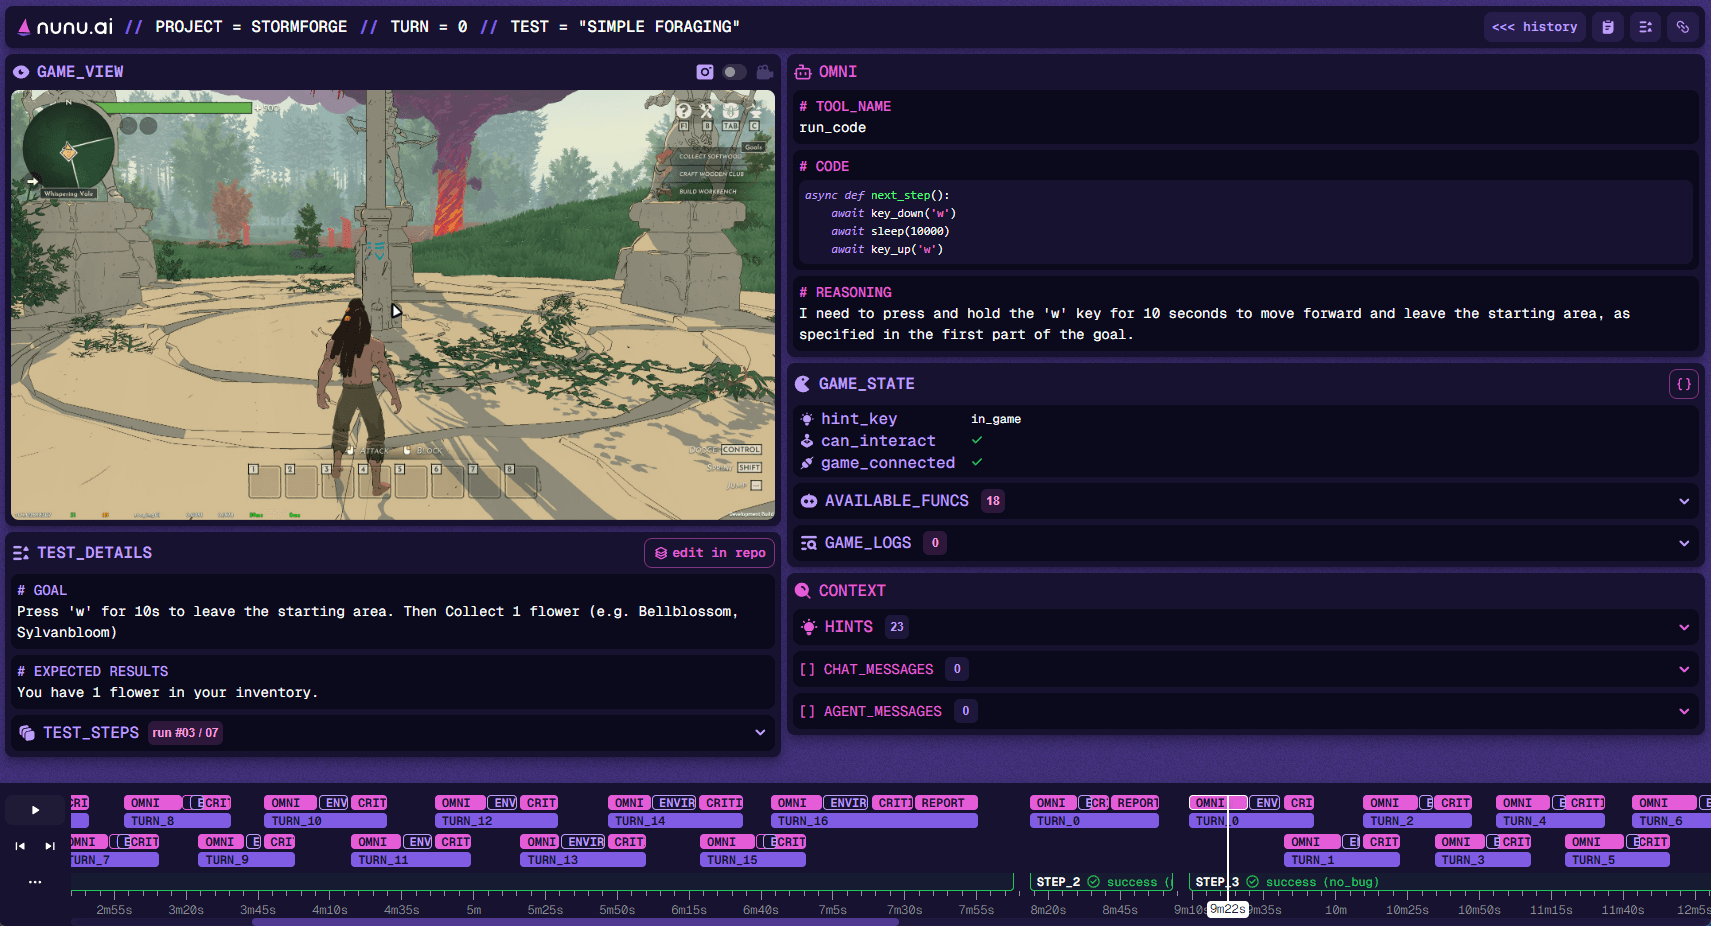Copy link using the chain icon
1711x926 pixels.
pos(1683,27)
